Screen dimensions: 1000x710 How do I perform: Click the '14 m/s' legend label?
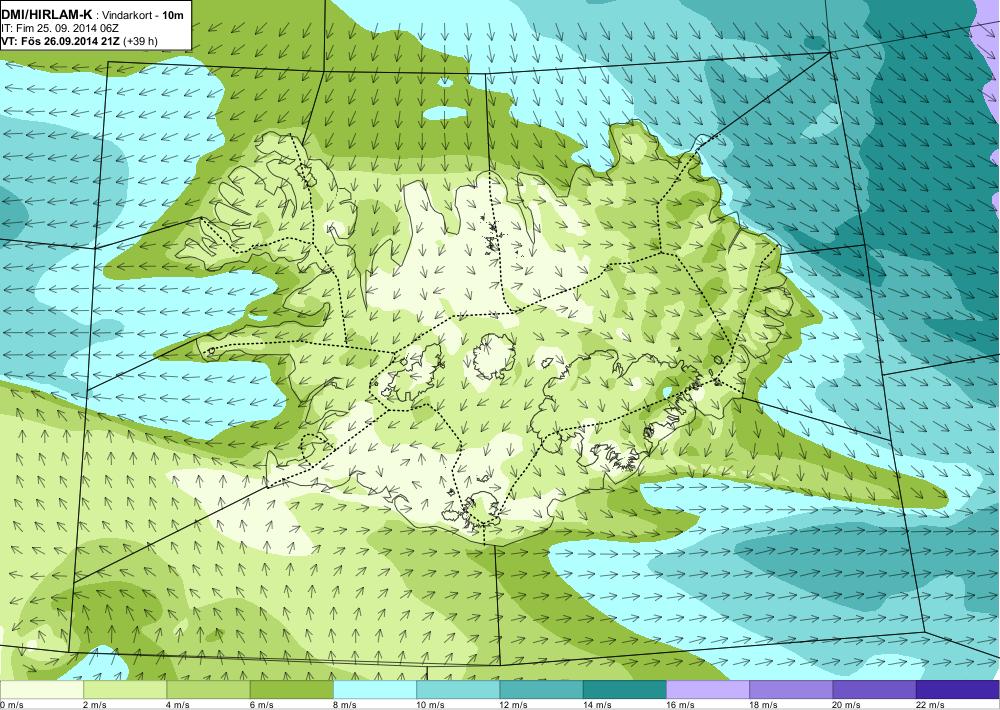pyautogui.click(x=596, y=705)
